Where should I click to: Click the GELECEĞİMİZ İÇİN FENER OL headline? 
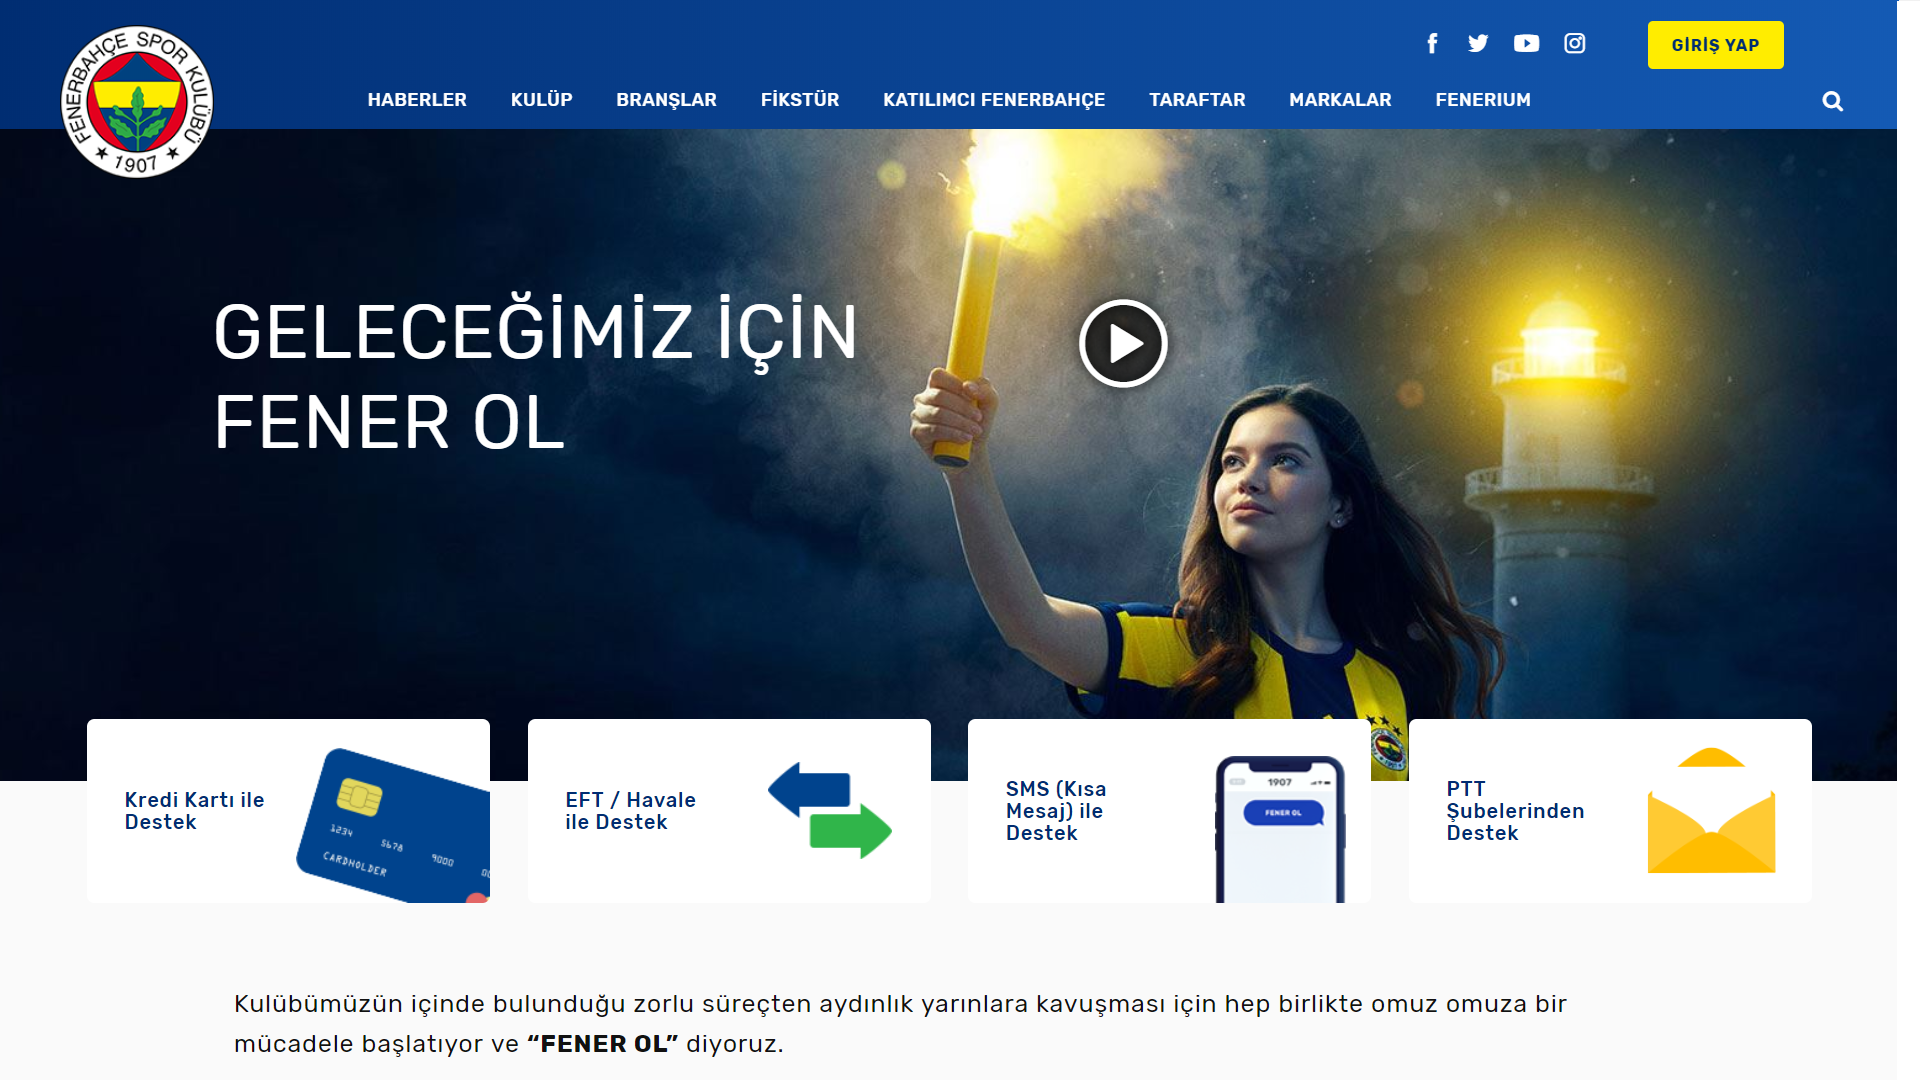click(535, 377)
